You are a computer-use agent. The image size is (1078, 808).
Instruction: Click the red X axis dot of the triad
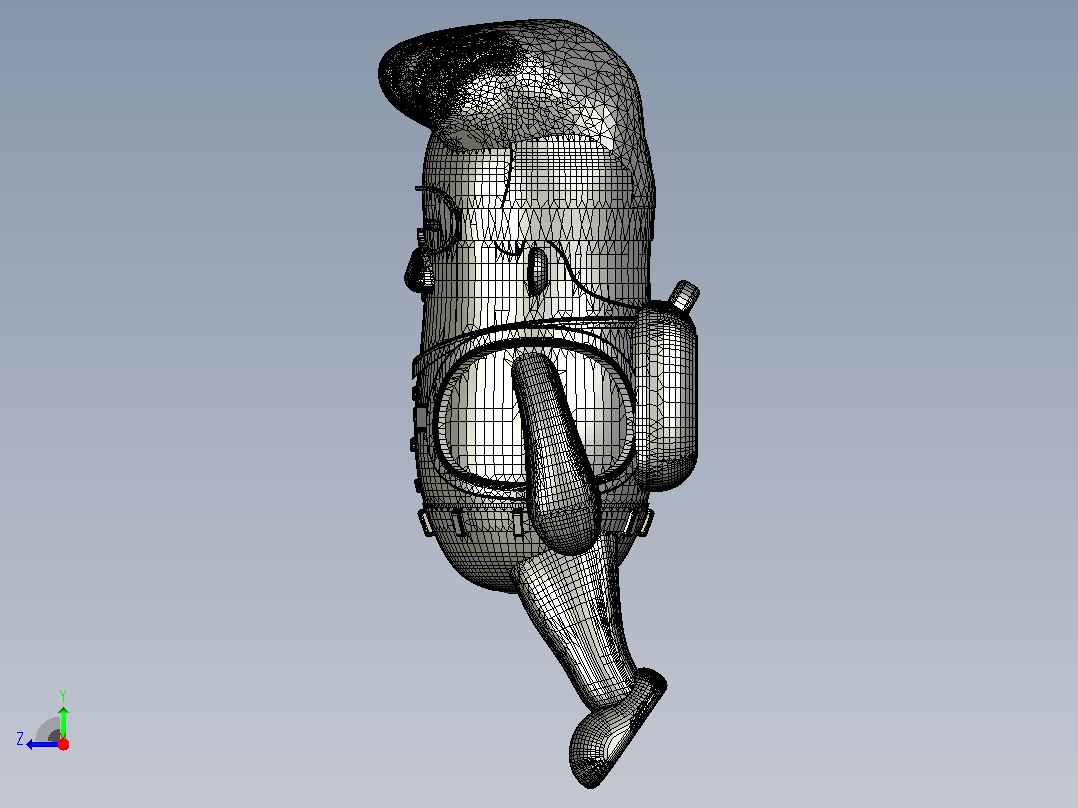pyautogui.click(x=63, y=744)
